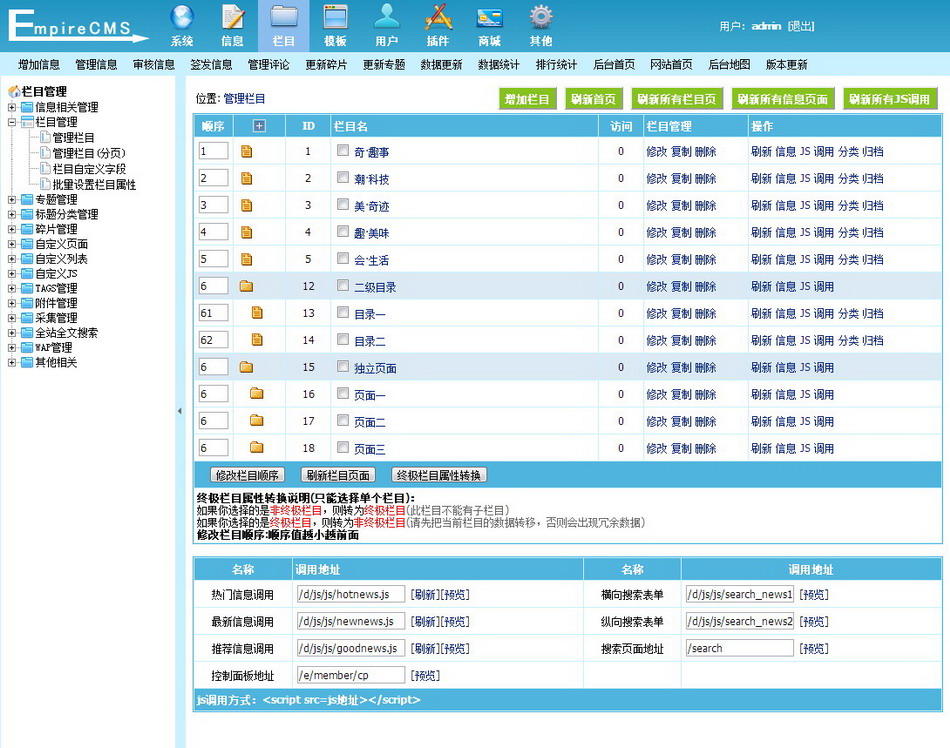Check the box for 美·奇迹
The image size is (950, 748).
(x=343, y=204)
